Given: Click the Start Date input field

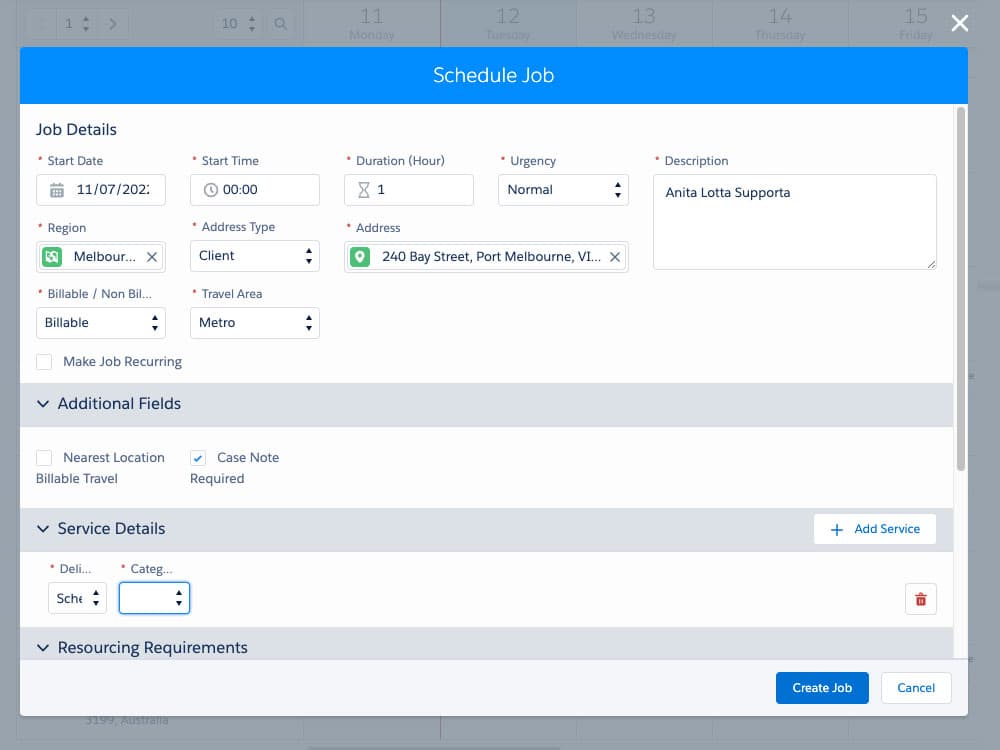Looking at the screenshot, I should (101, 190).
